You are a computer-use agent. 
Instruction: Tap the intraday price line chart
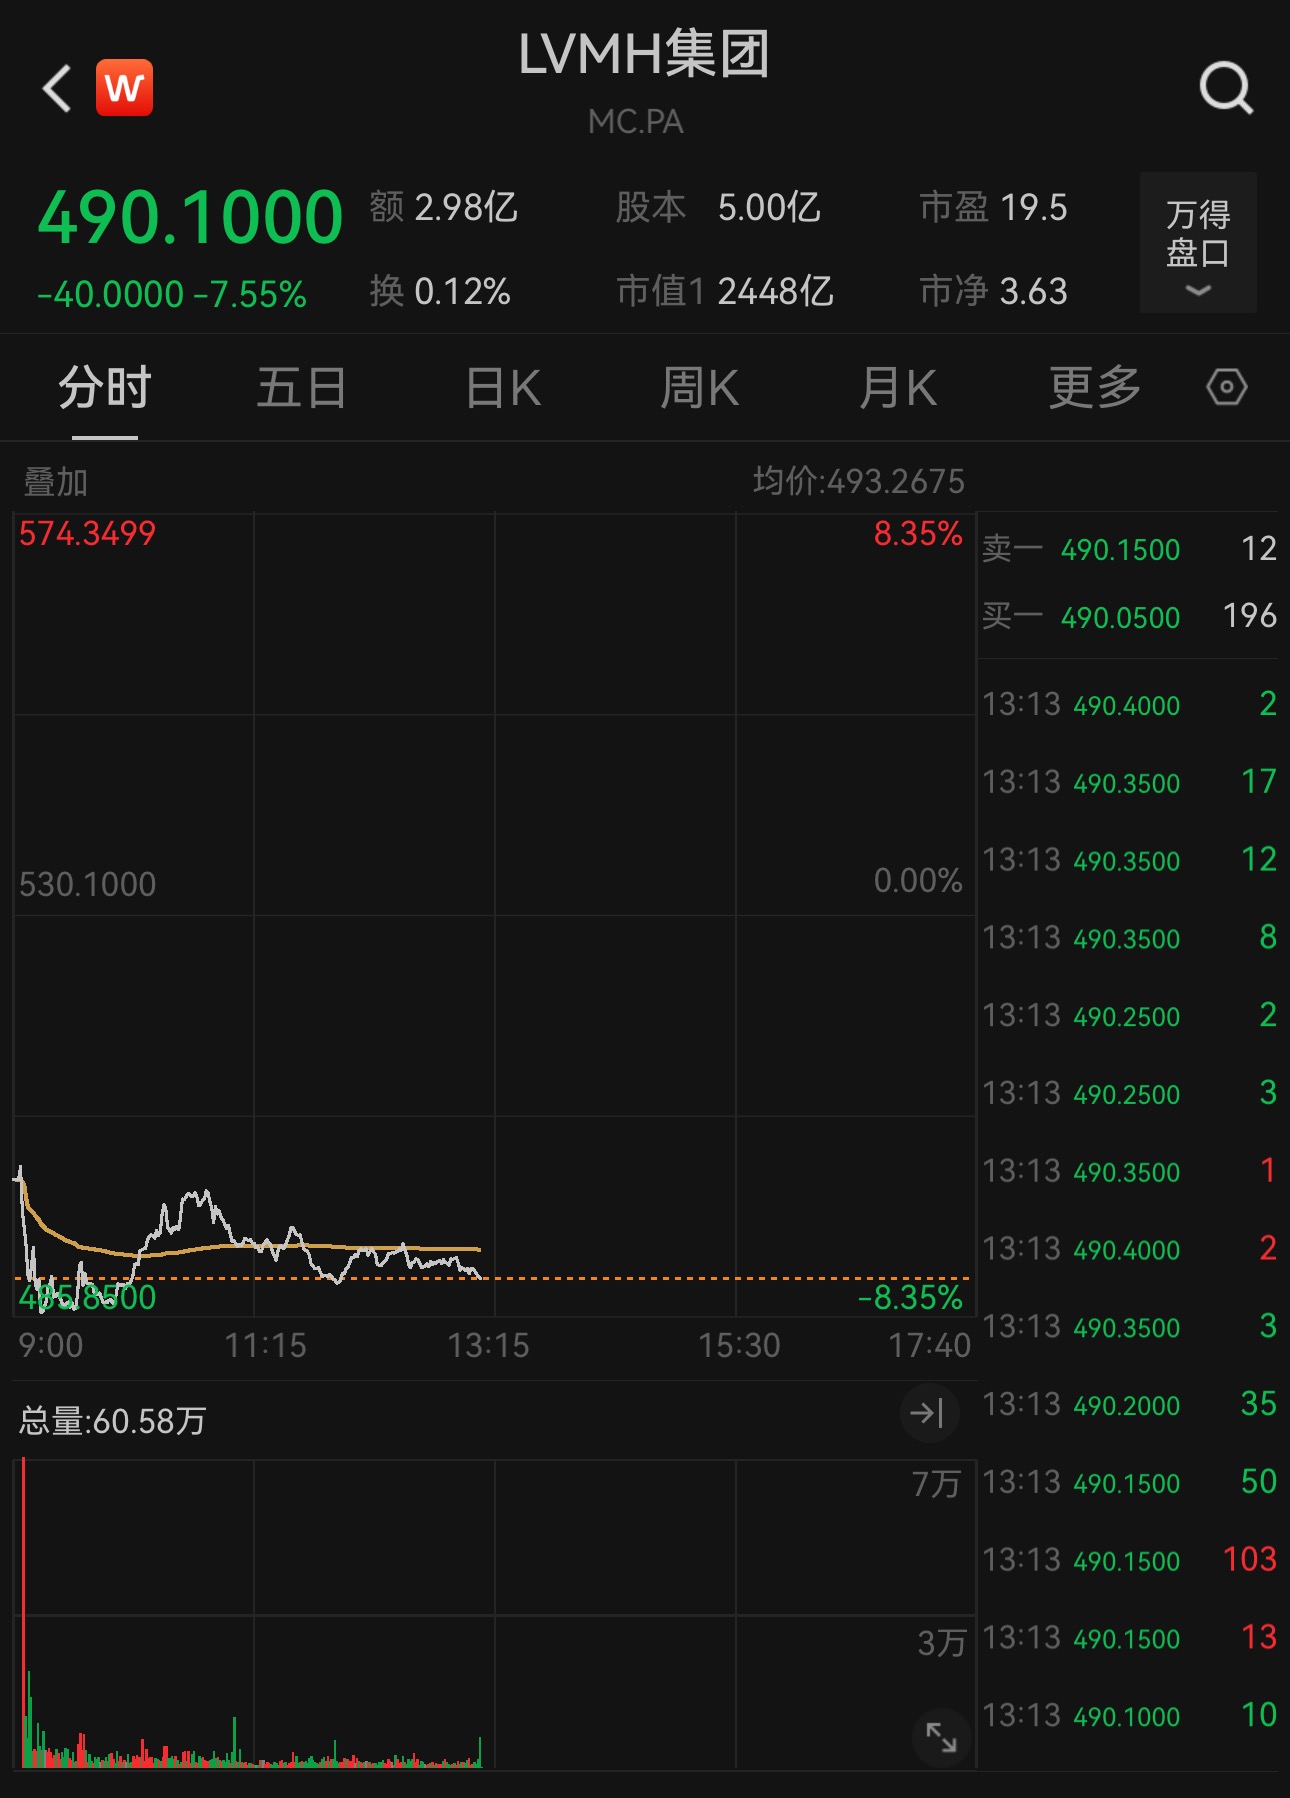coord(494,915)
